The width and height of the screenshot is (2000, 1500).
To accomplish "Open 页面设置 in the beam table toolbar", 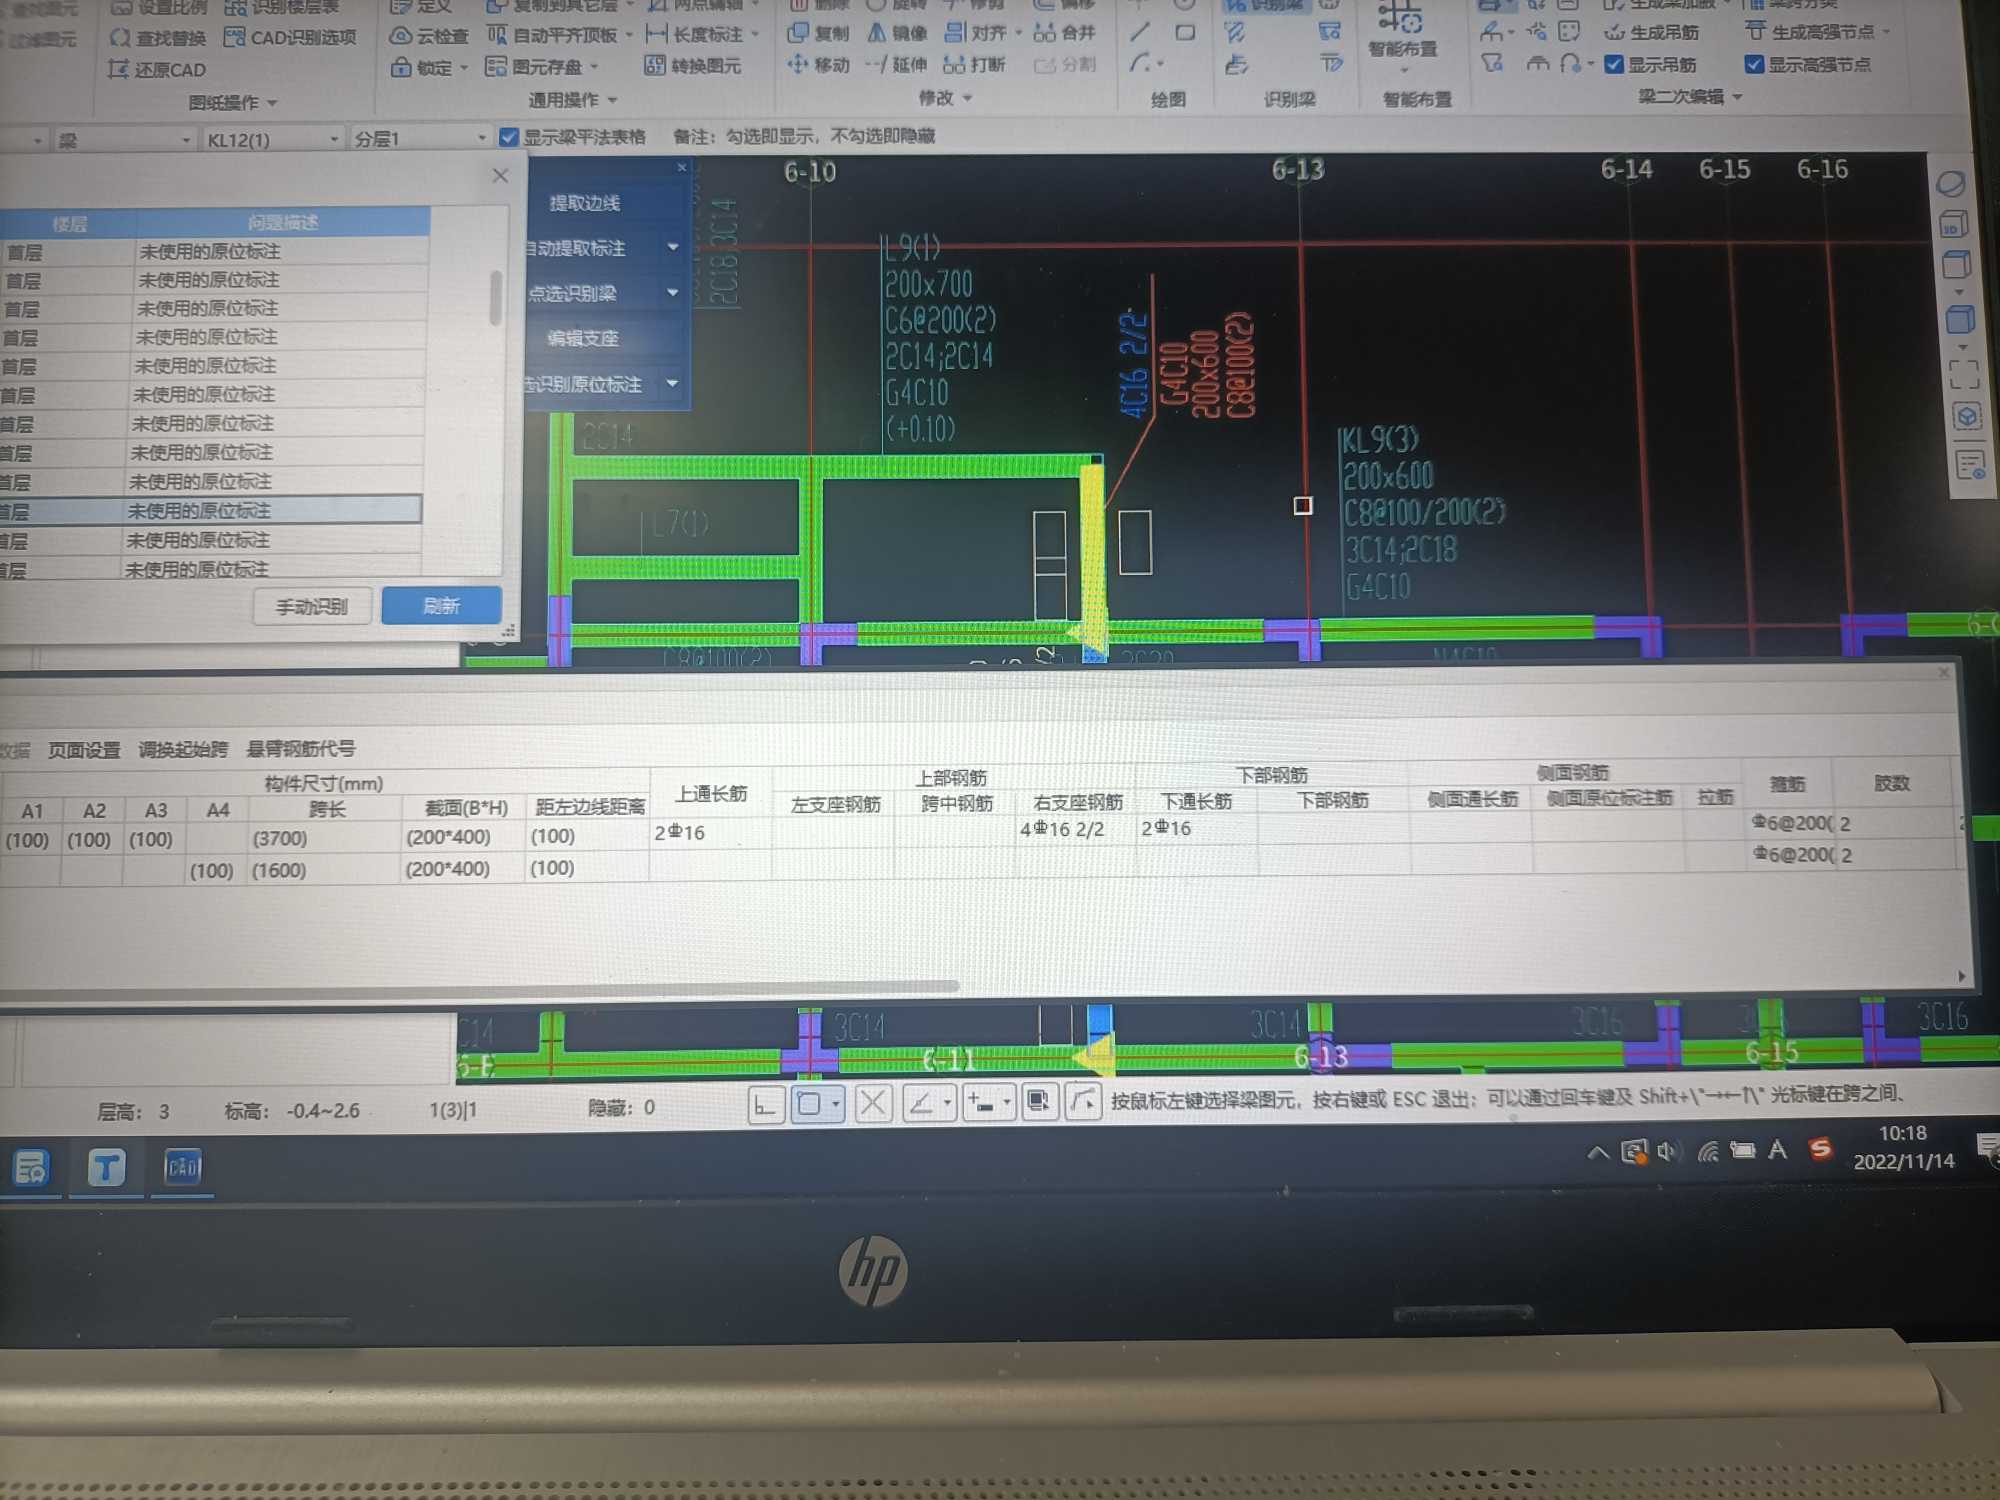I will 84,750.
